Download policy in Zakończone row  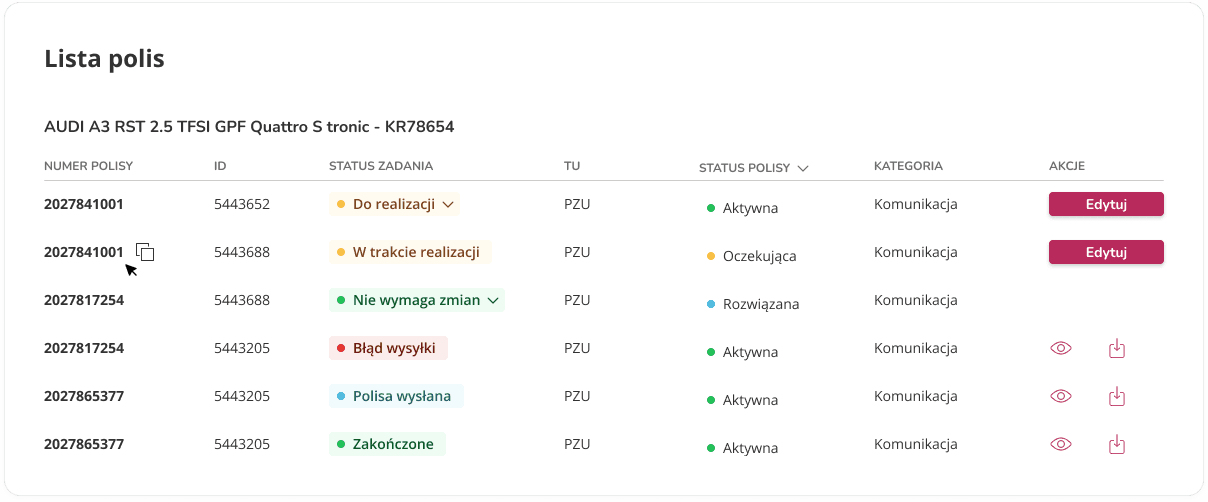[x=1118, y=444]
